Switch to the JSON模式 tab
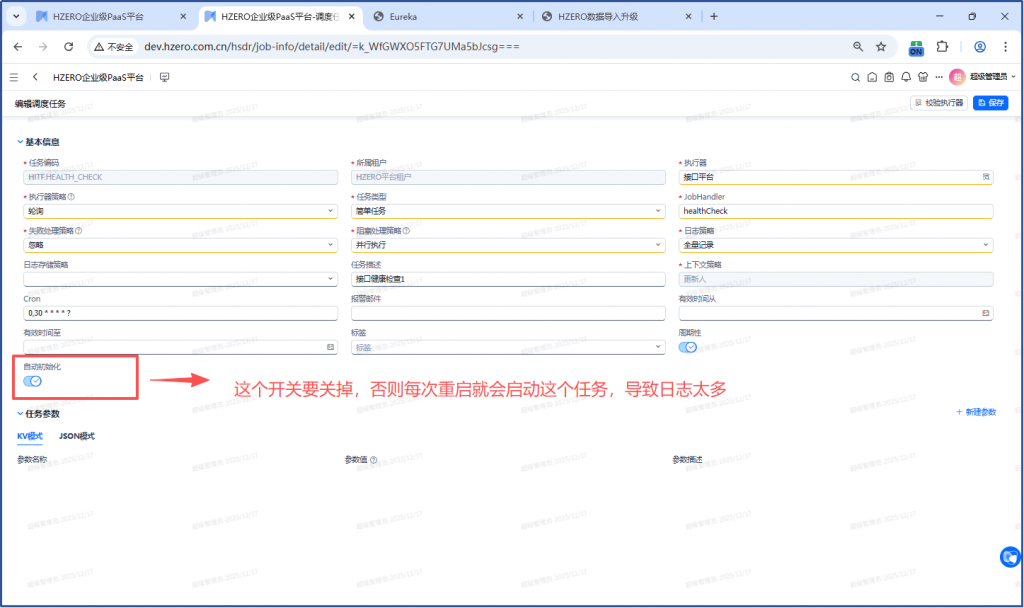 pos(77,436)
